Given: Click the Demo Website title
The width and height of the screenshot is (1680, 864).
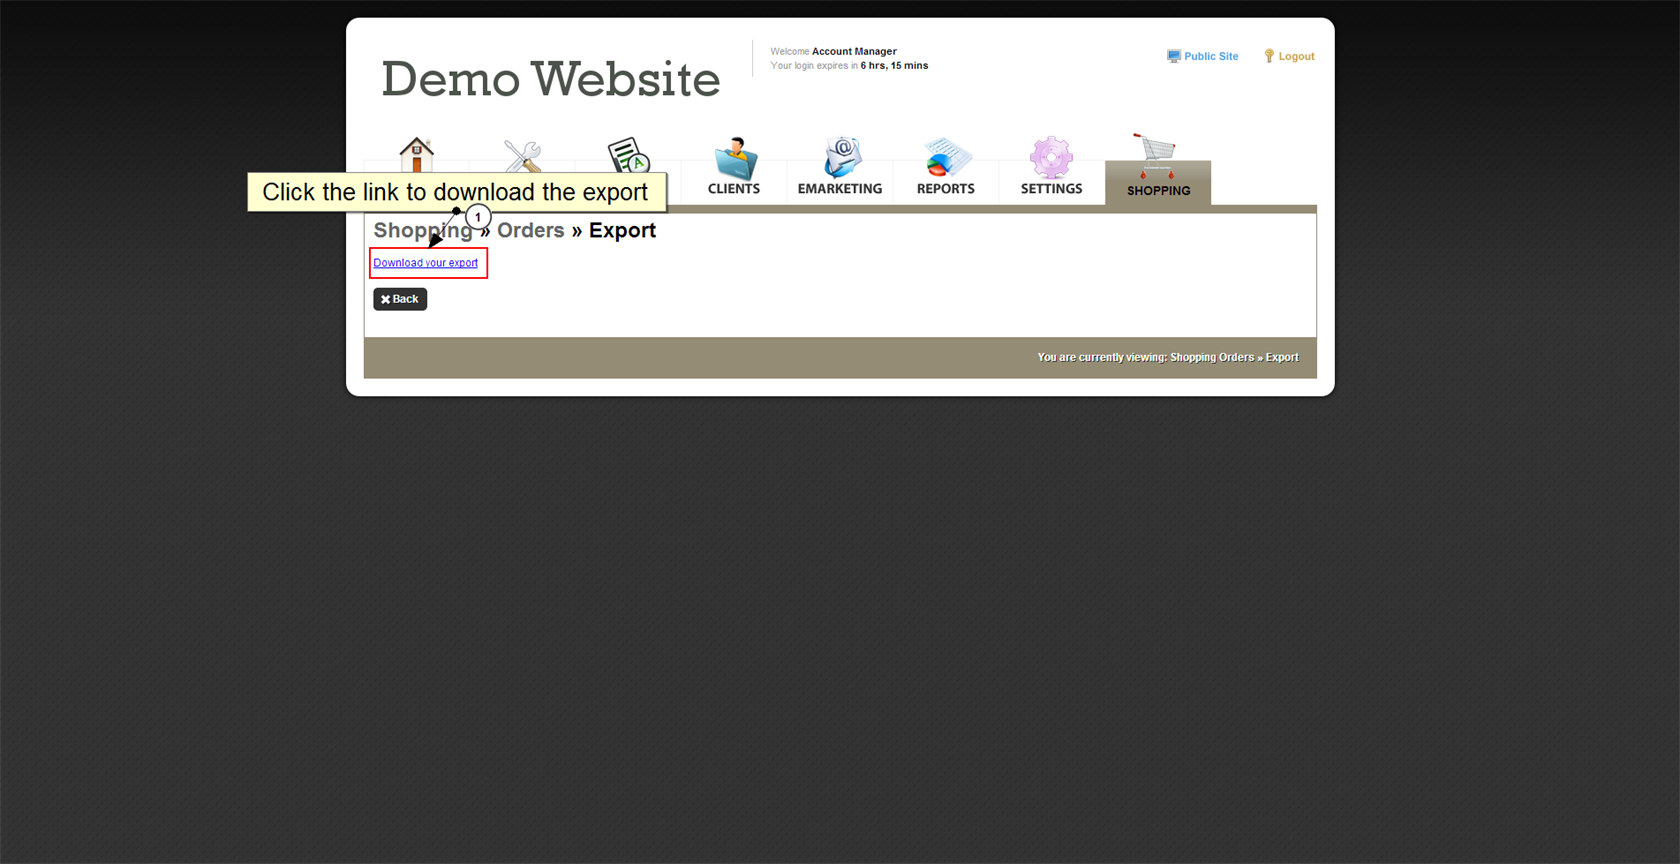Looking at the screenshot, I should click(x=550, y=79).
